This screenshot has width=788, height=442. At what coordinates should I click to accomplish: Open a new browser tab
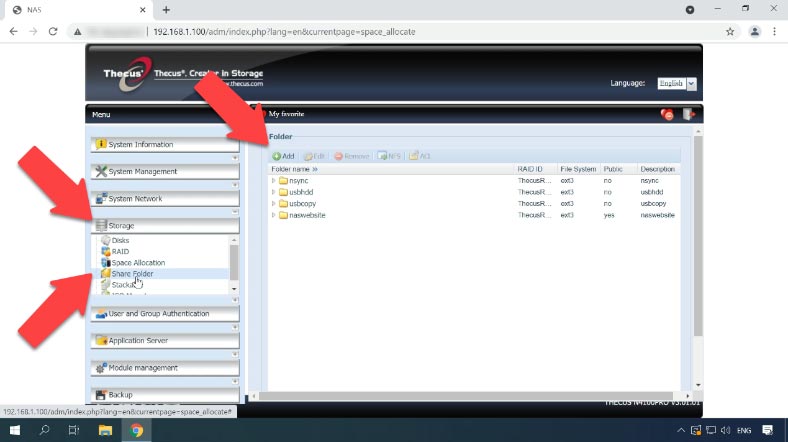pos(166,10)
